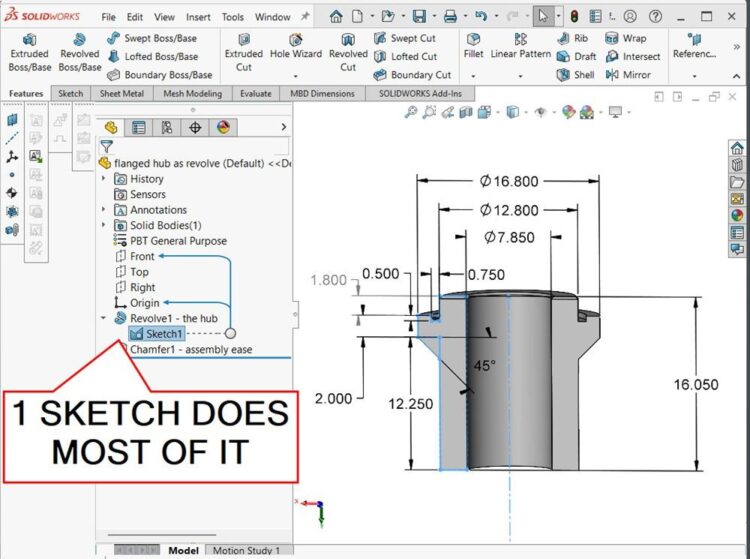
Task: Open Reference Geometry tool
Action: [694, 47]
